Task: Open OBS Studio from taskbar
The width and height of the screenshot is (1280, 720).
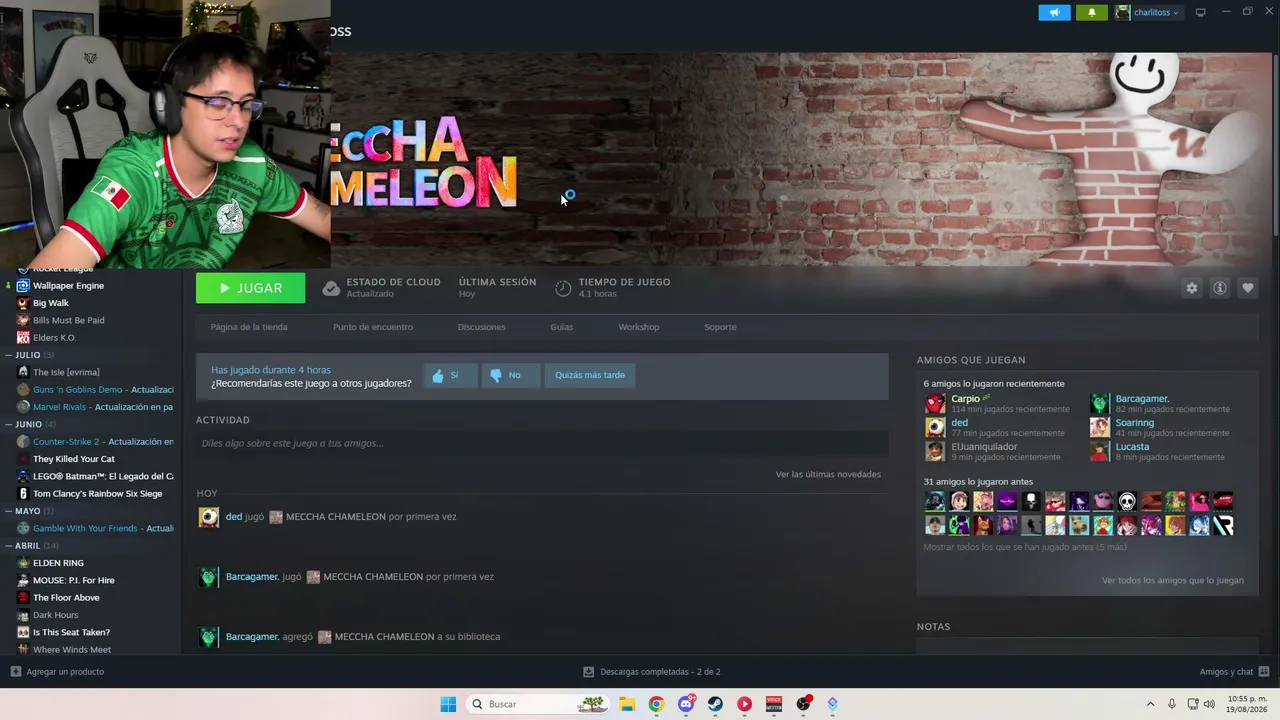Action: point(803,704)
